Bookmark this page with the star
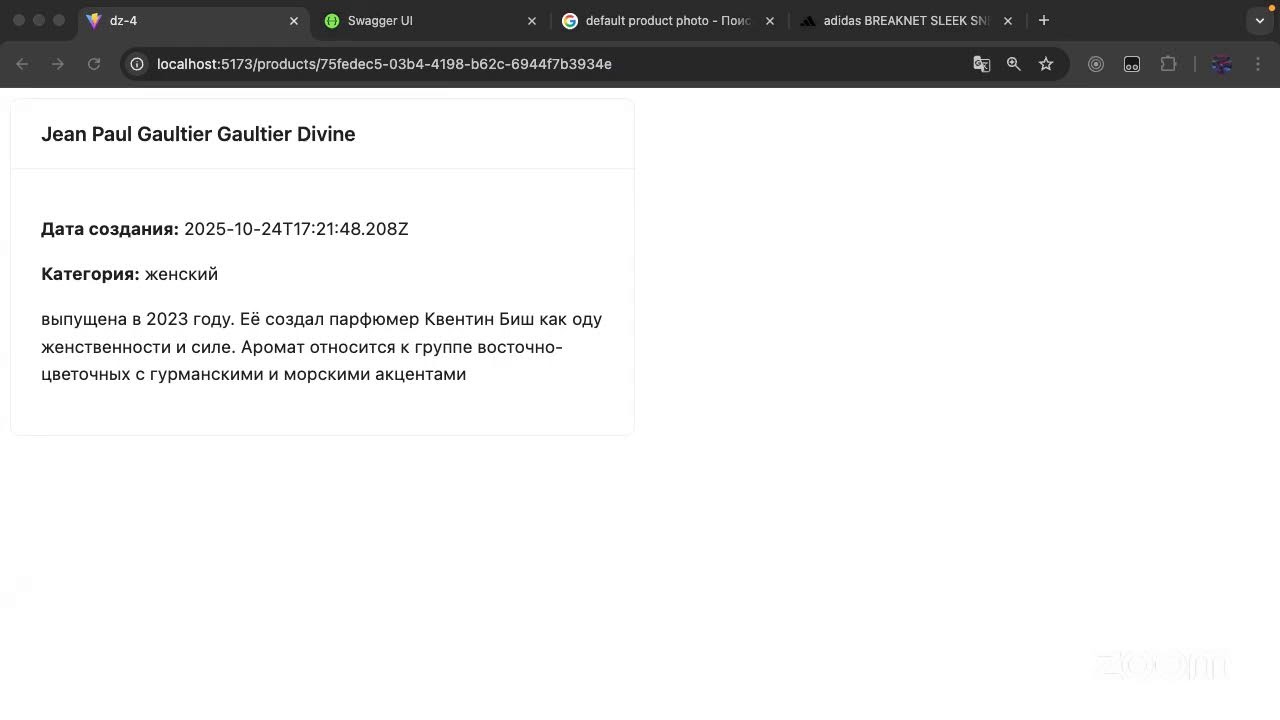The image size is (1280, 720). [x=1046, y=64]
